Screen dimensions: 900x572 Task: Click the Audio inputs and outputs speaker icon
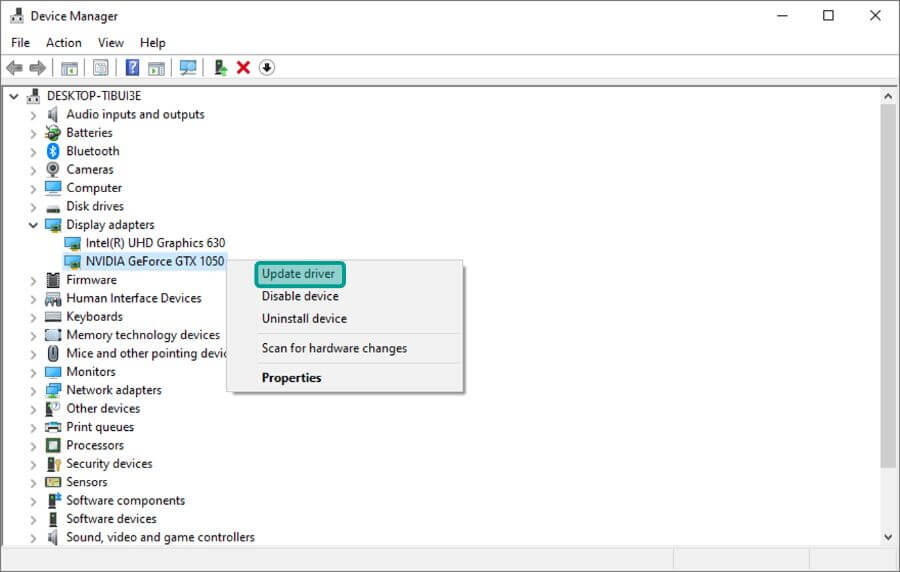pos(53,114)
